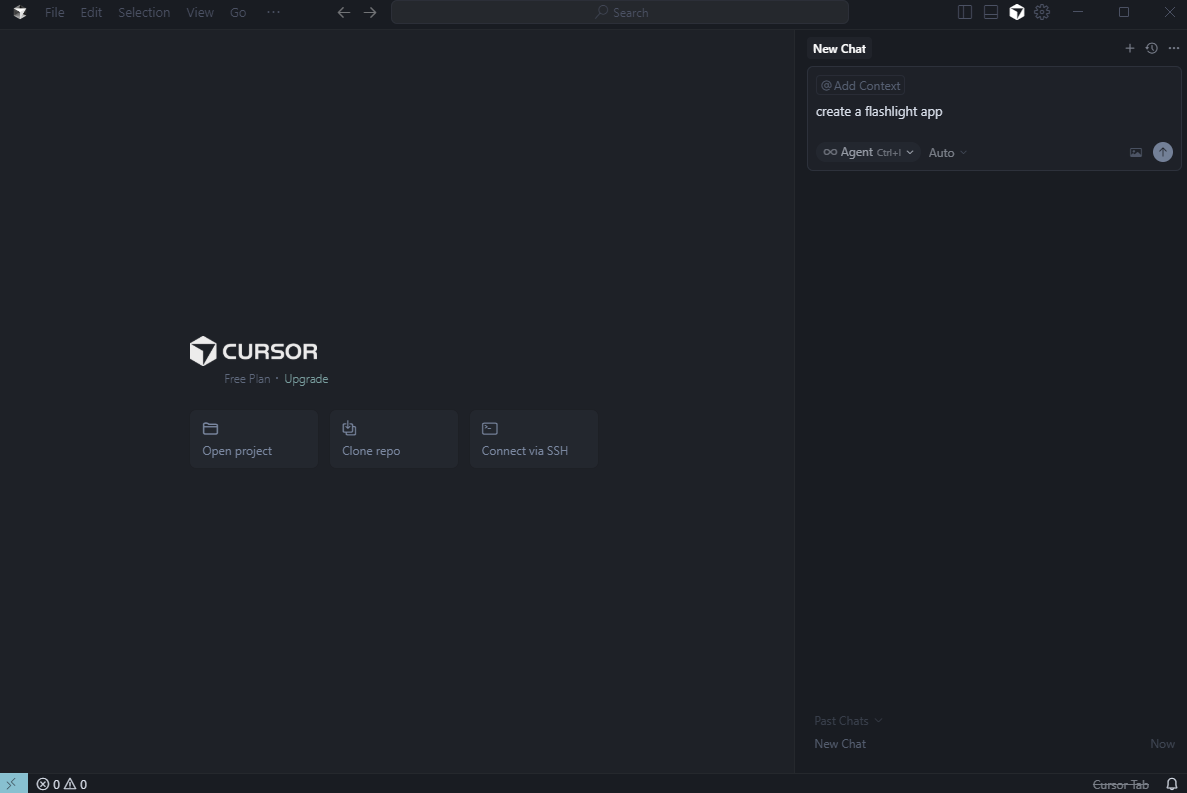Open the Agent mode dropdown
Screen dimensions: 1187x793
867,152
